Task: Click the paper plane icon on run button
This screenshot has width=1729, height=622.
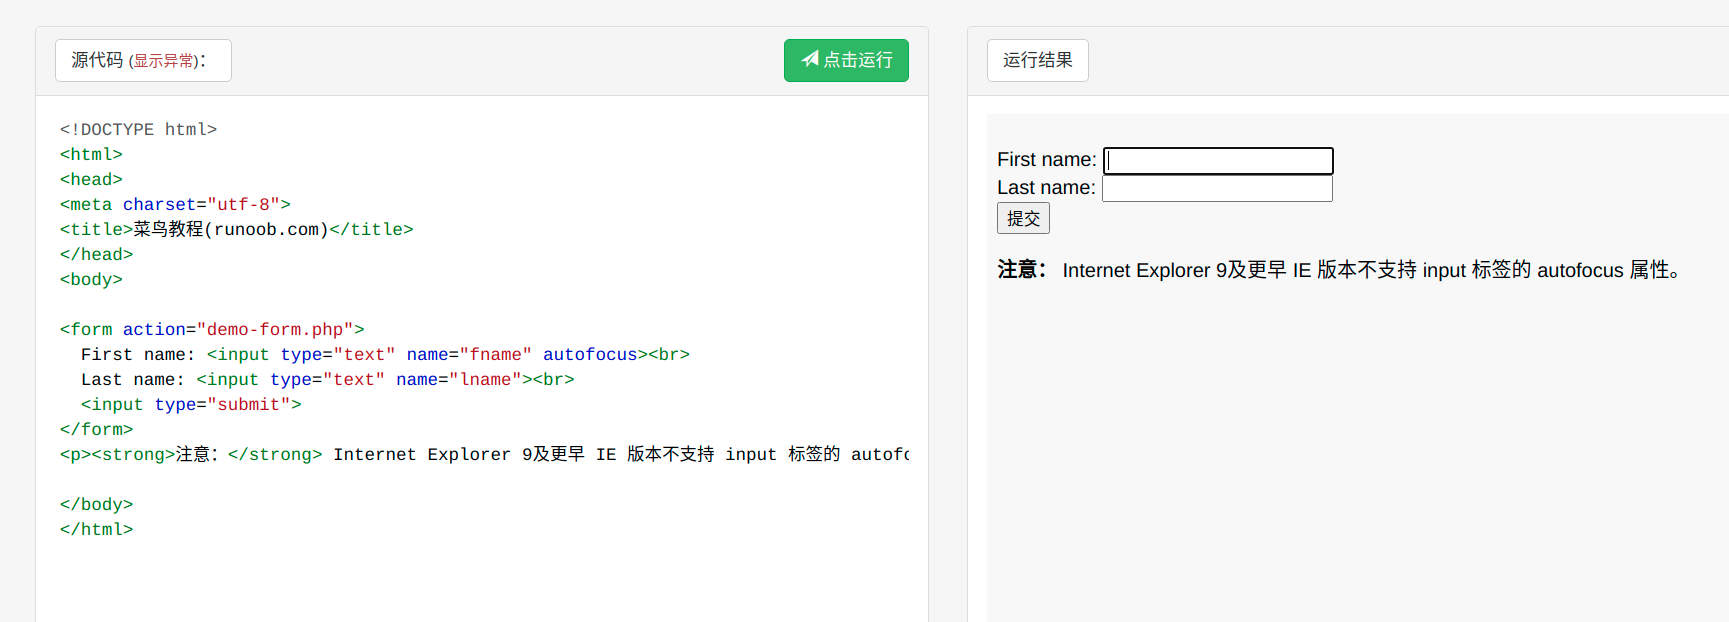Action: [x=810, y=59]
